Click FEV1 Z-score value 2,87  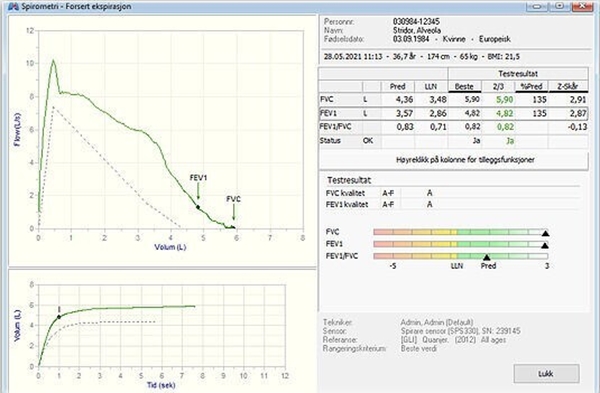577,113
